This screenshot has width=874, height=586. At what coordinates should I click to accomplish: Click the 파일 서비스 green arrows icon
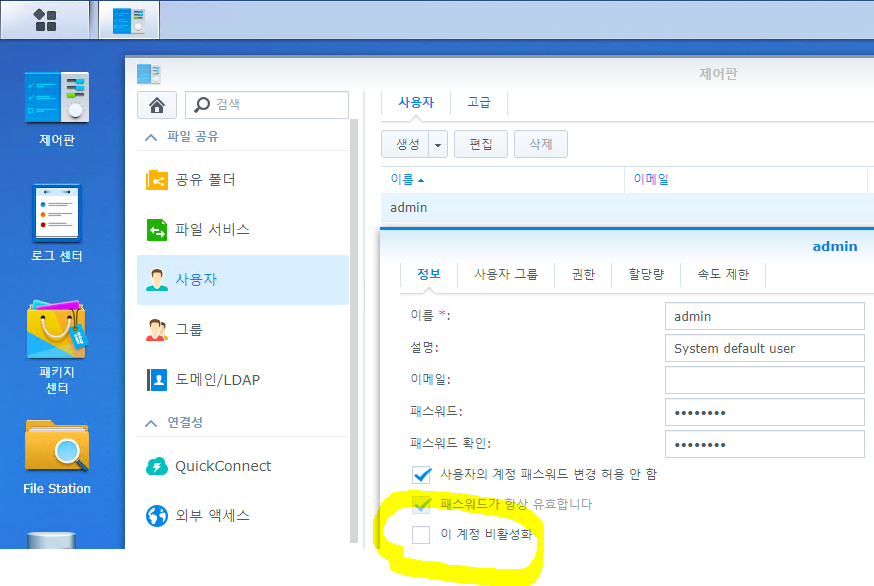157,230
